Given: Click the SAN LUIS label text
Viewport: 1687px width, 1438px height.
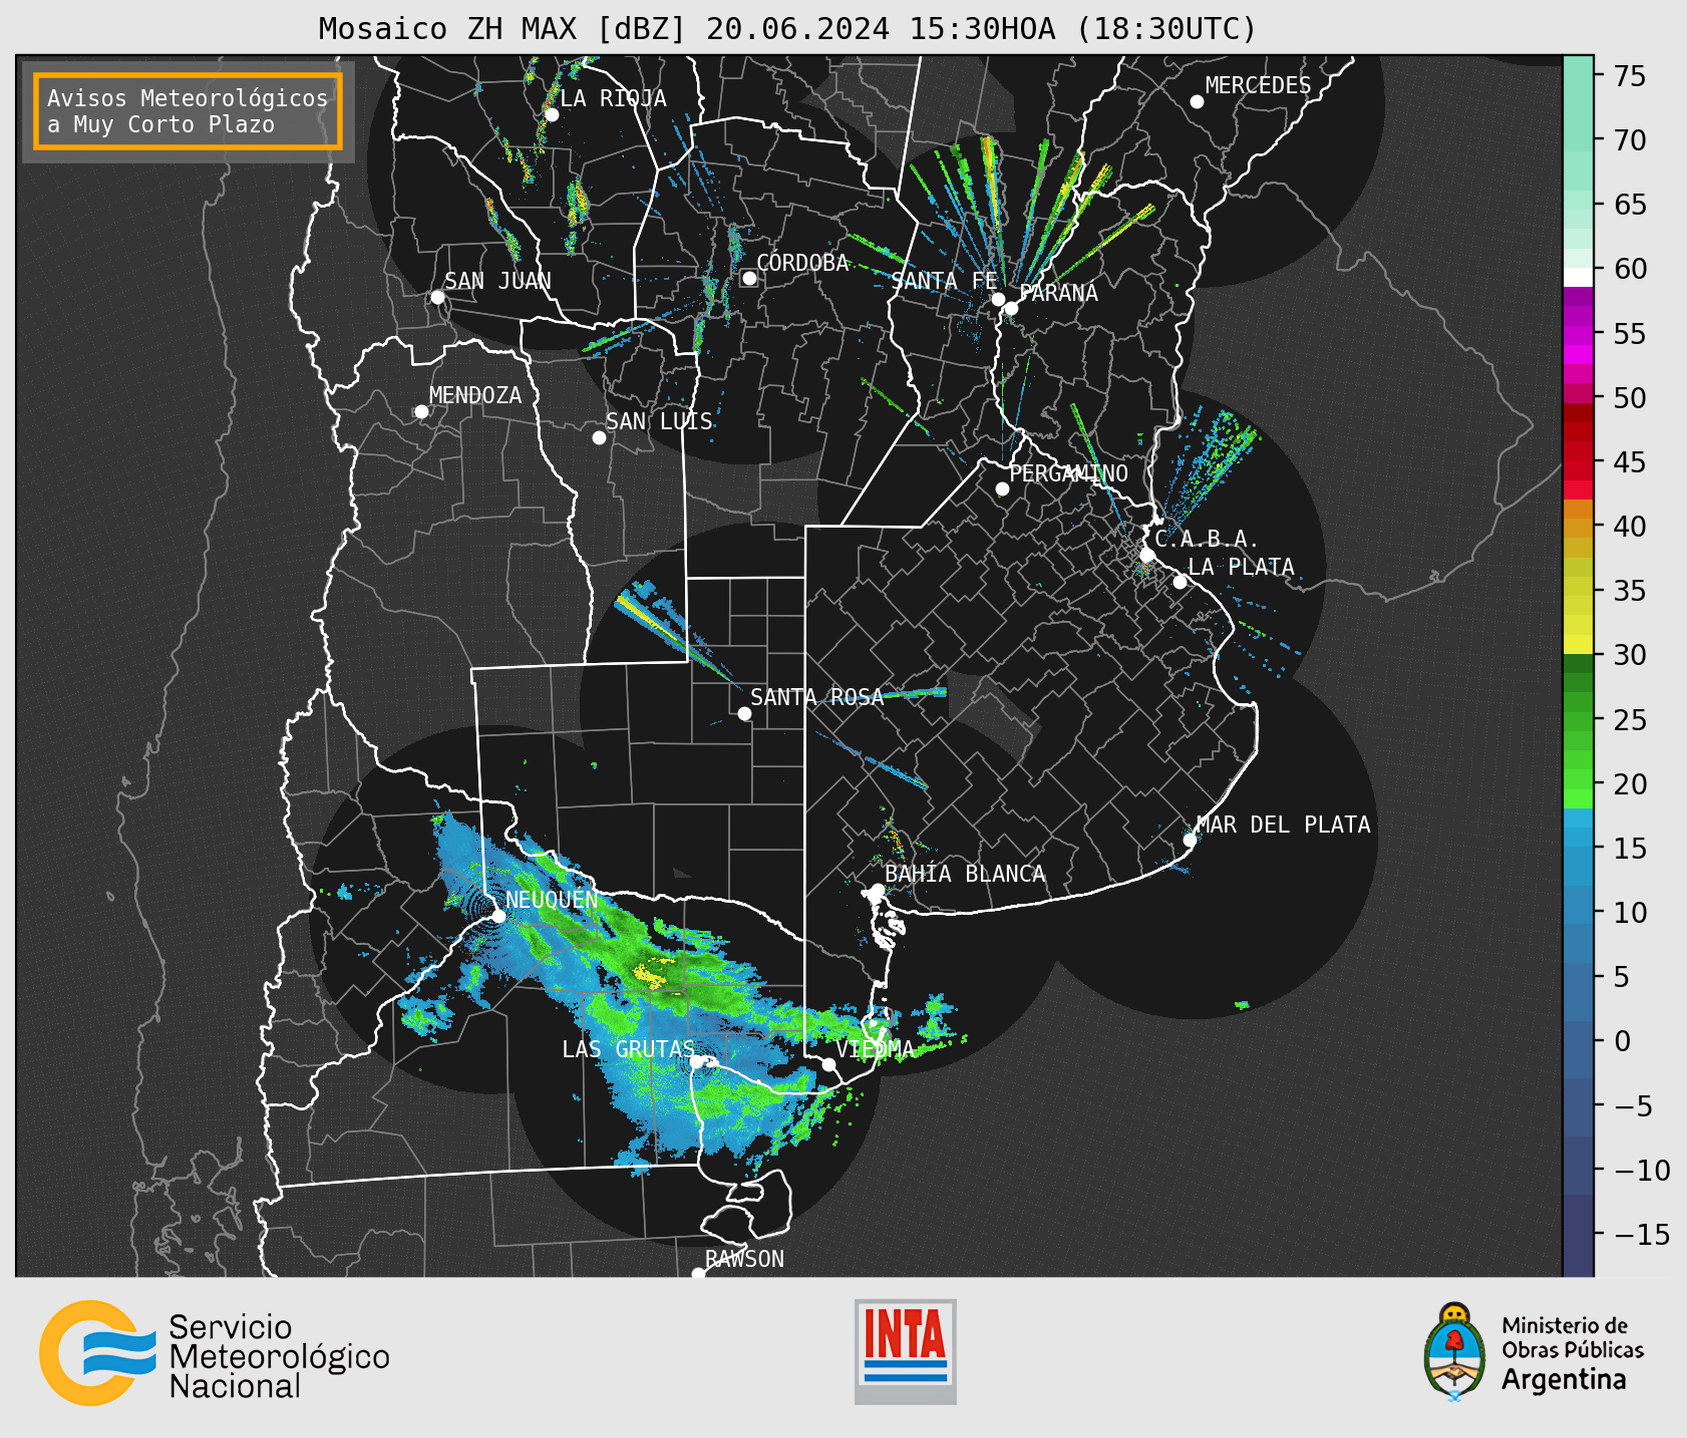Looking at the screenshot, I should pos(659,422).
